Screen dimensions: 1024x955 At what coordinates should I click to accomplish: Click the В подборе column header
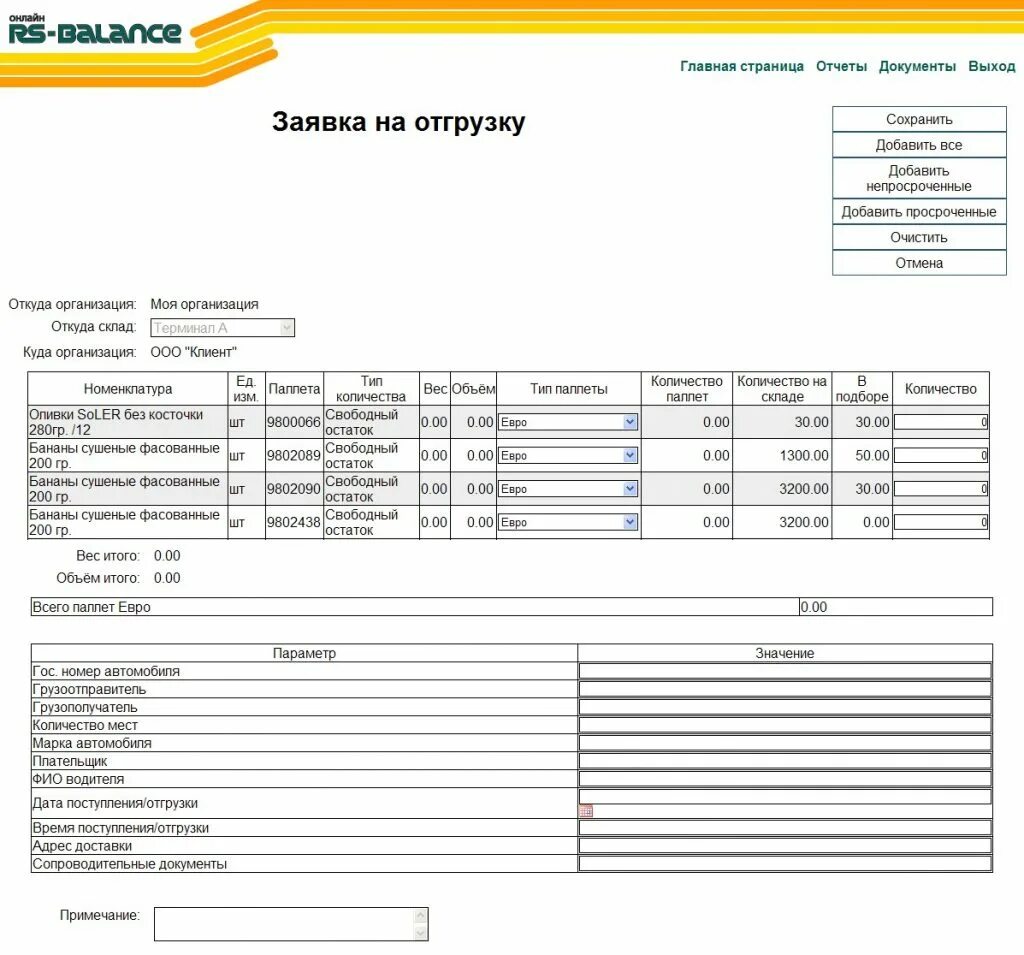point(861,389)
